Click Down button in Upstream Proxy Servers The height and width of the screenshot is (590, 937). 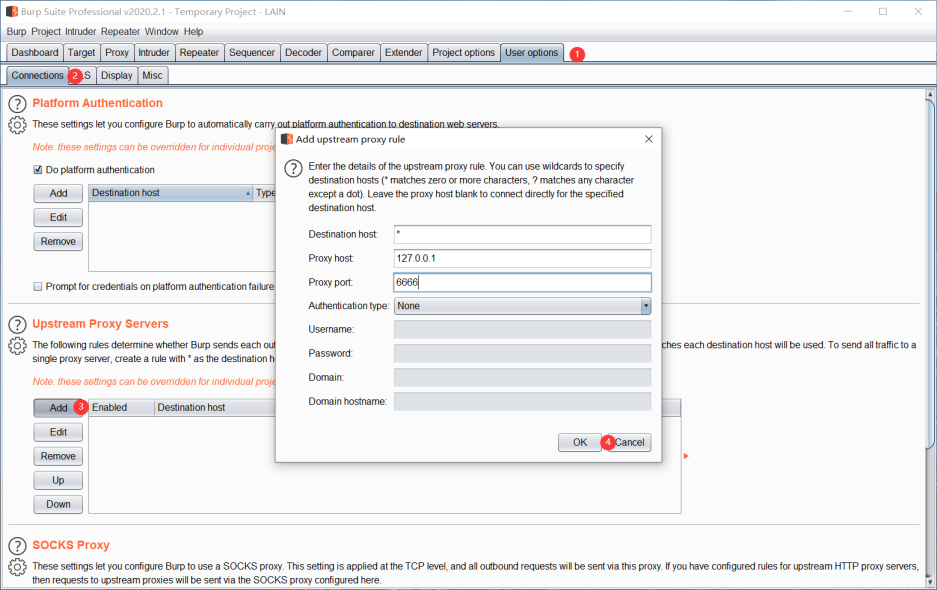point(58,505)
